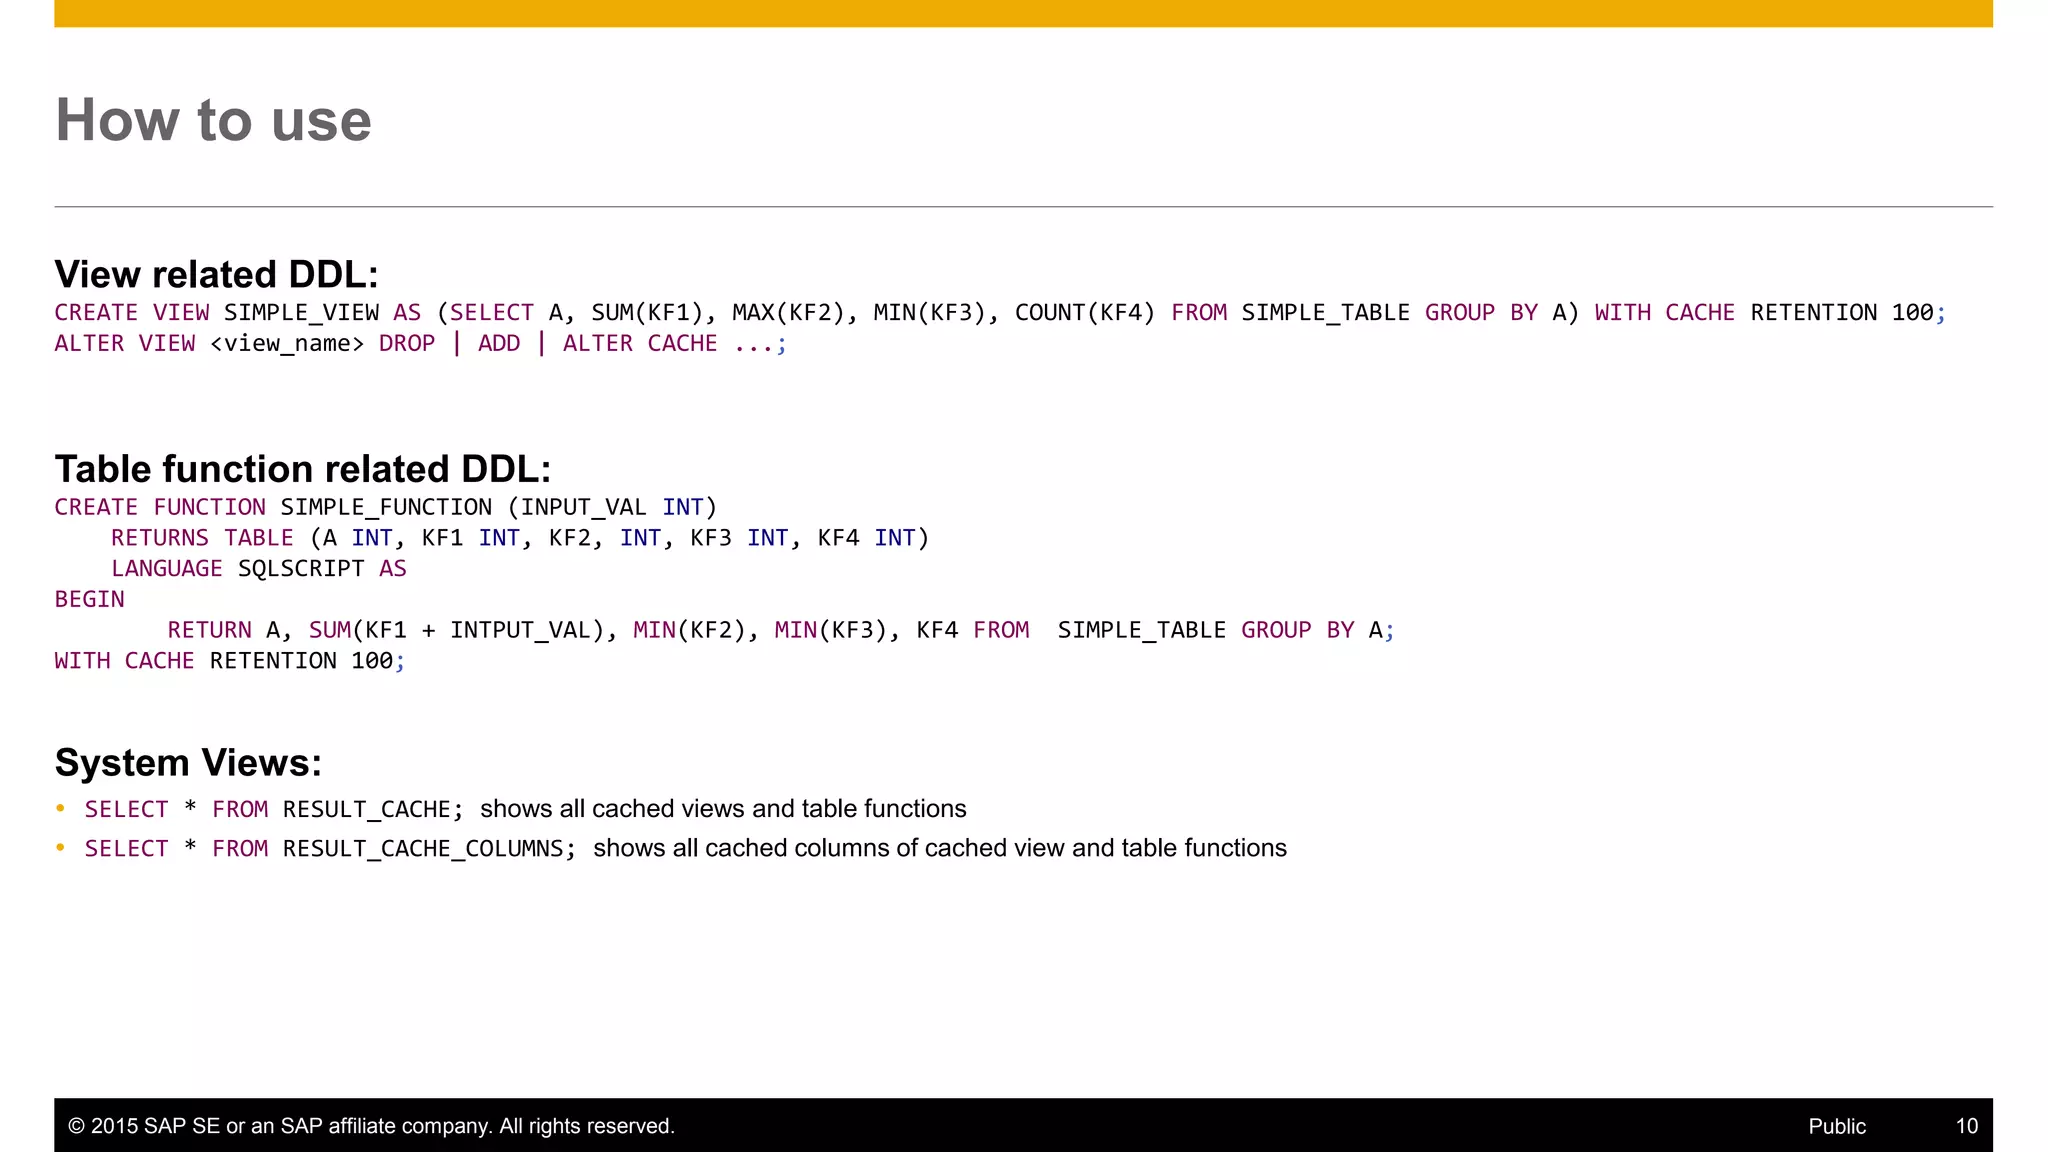Click the SELECT * FROM RESULT_CACHE_COLUMNS; statement
This screenshot has width=2048, height=1152.
click(x=330, y=849)
